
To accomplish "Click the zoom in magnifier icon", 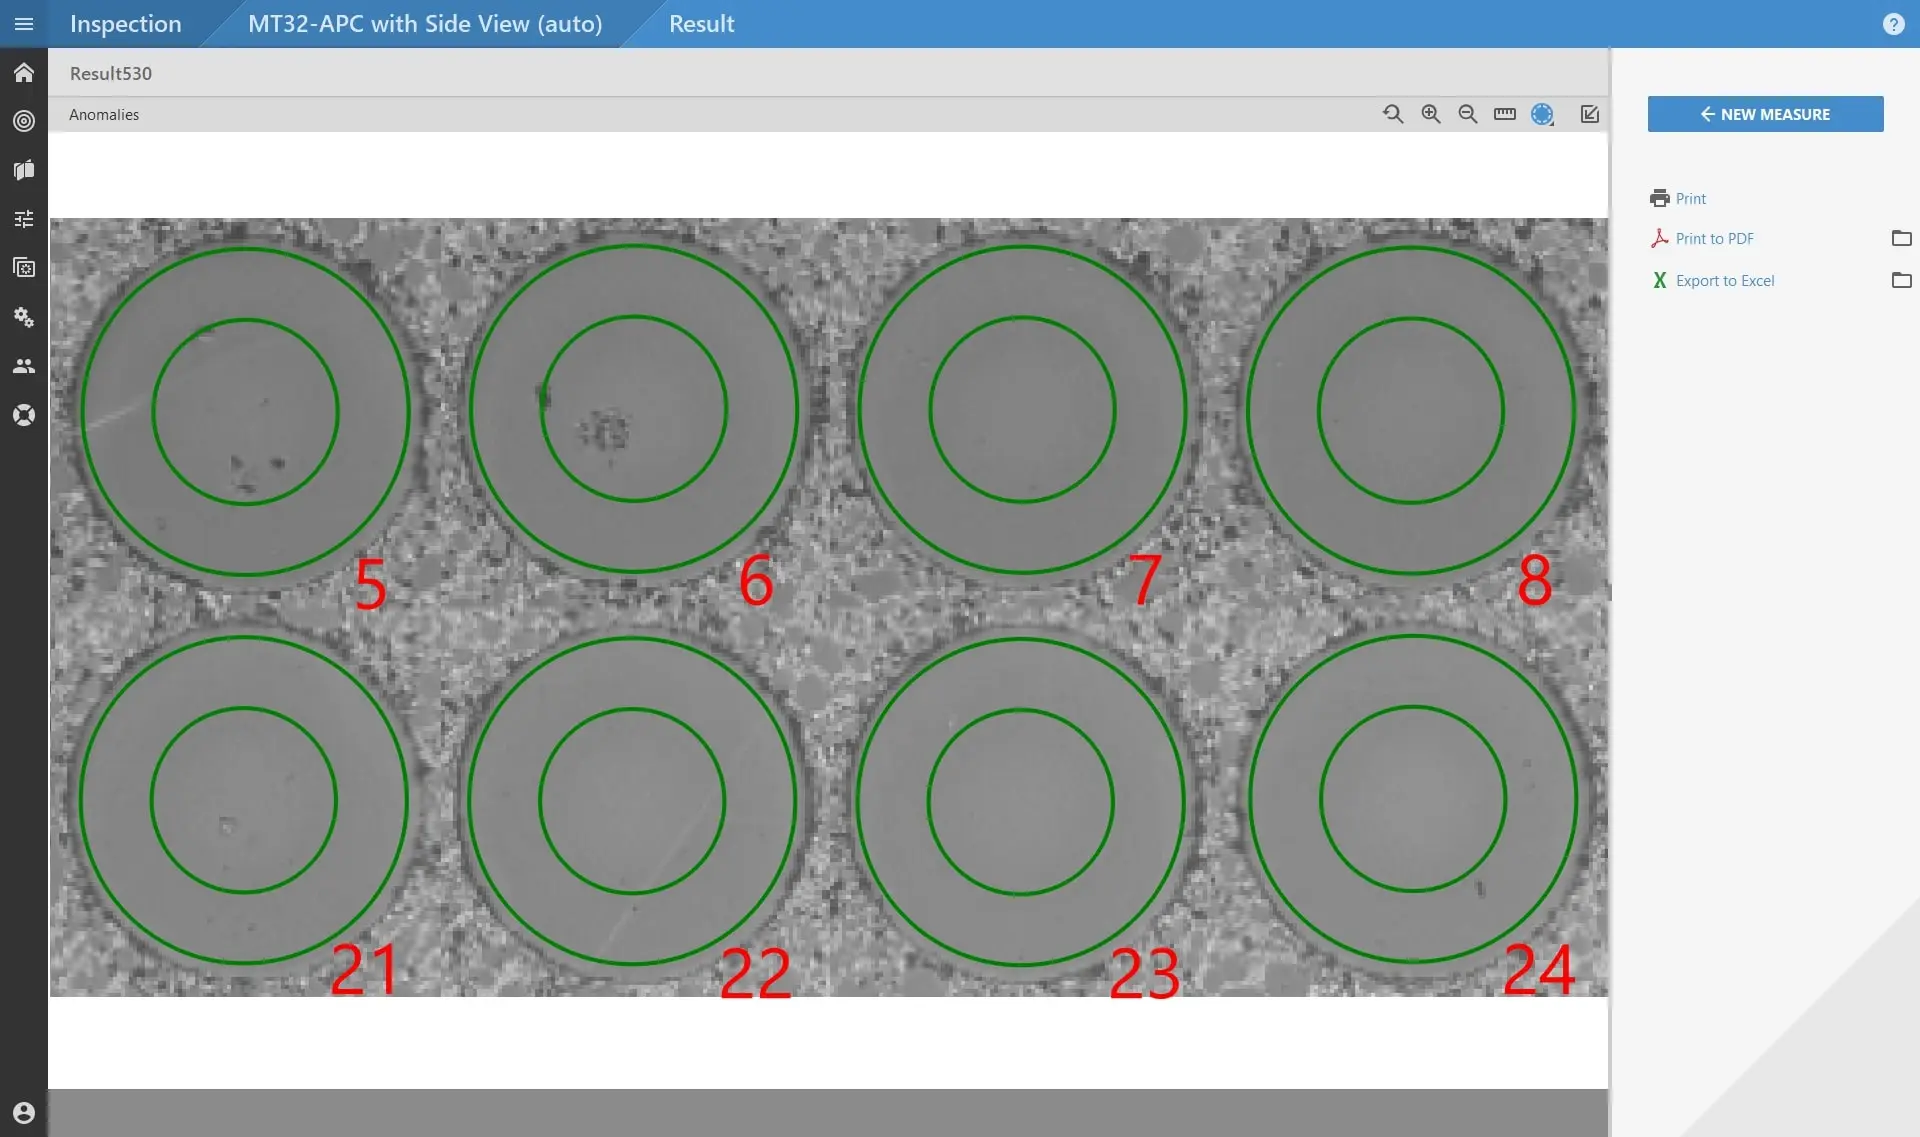I will [1431, 114].
